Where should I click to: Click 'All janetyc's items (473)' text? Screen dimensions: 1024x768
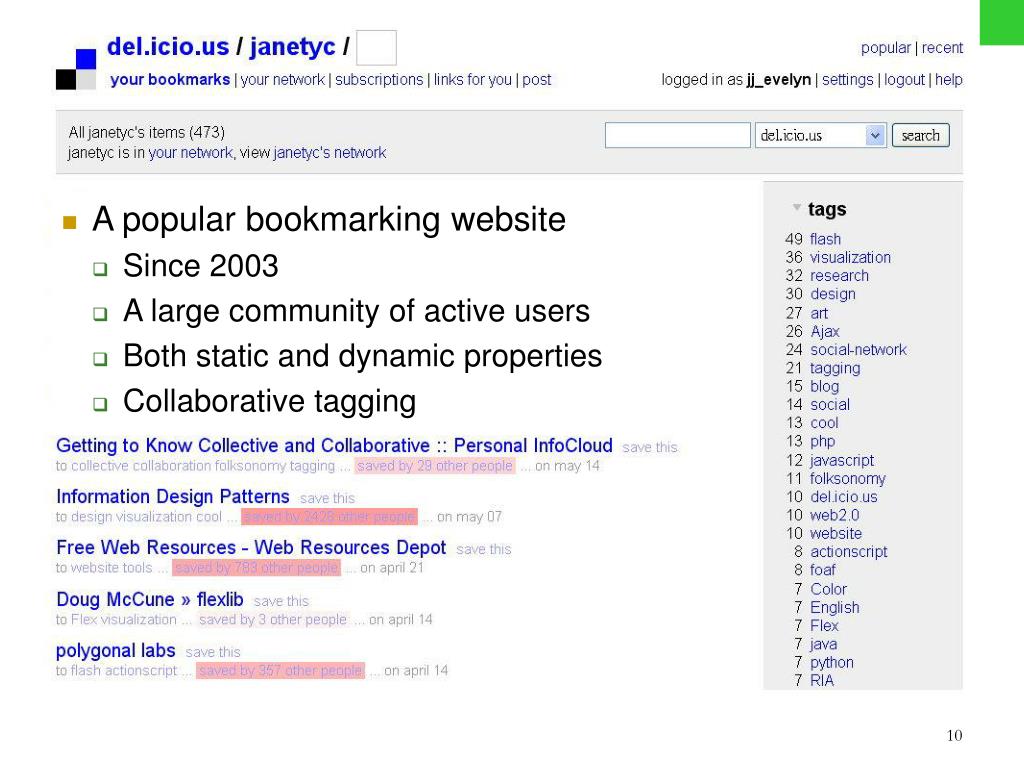pos(146,132)
